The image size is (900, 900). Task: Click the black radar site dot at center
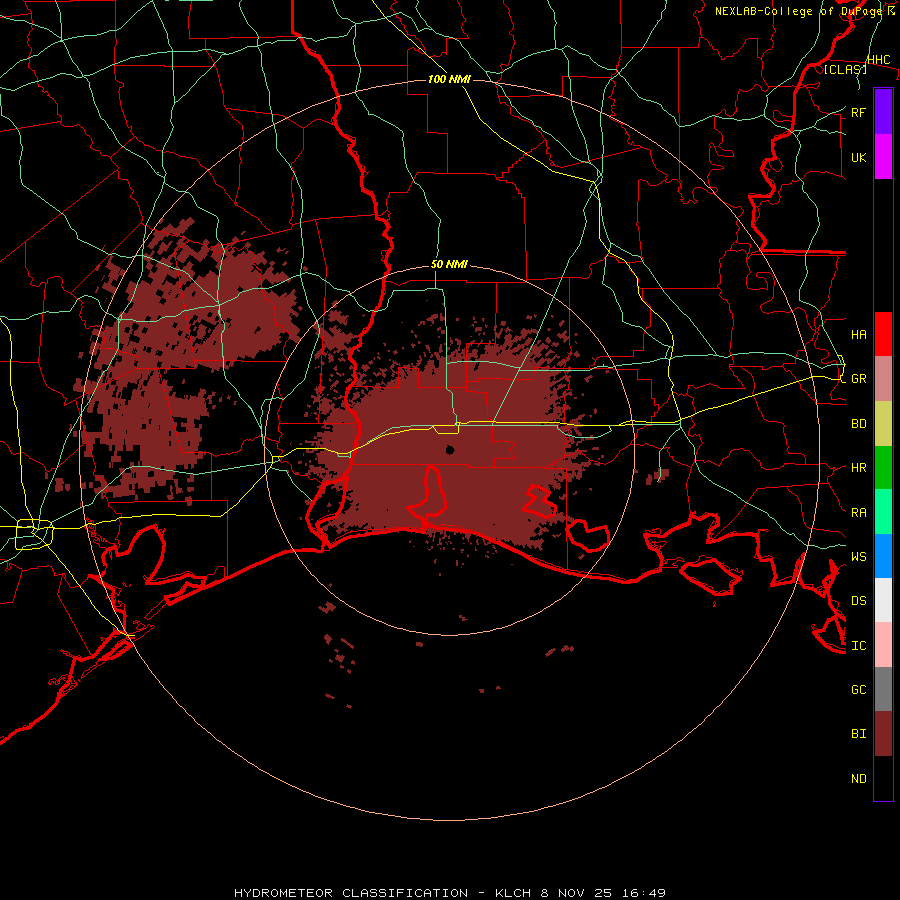pyautogui.click(x=450, y=449)
